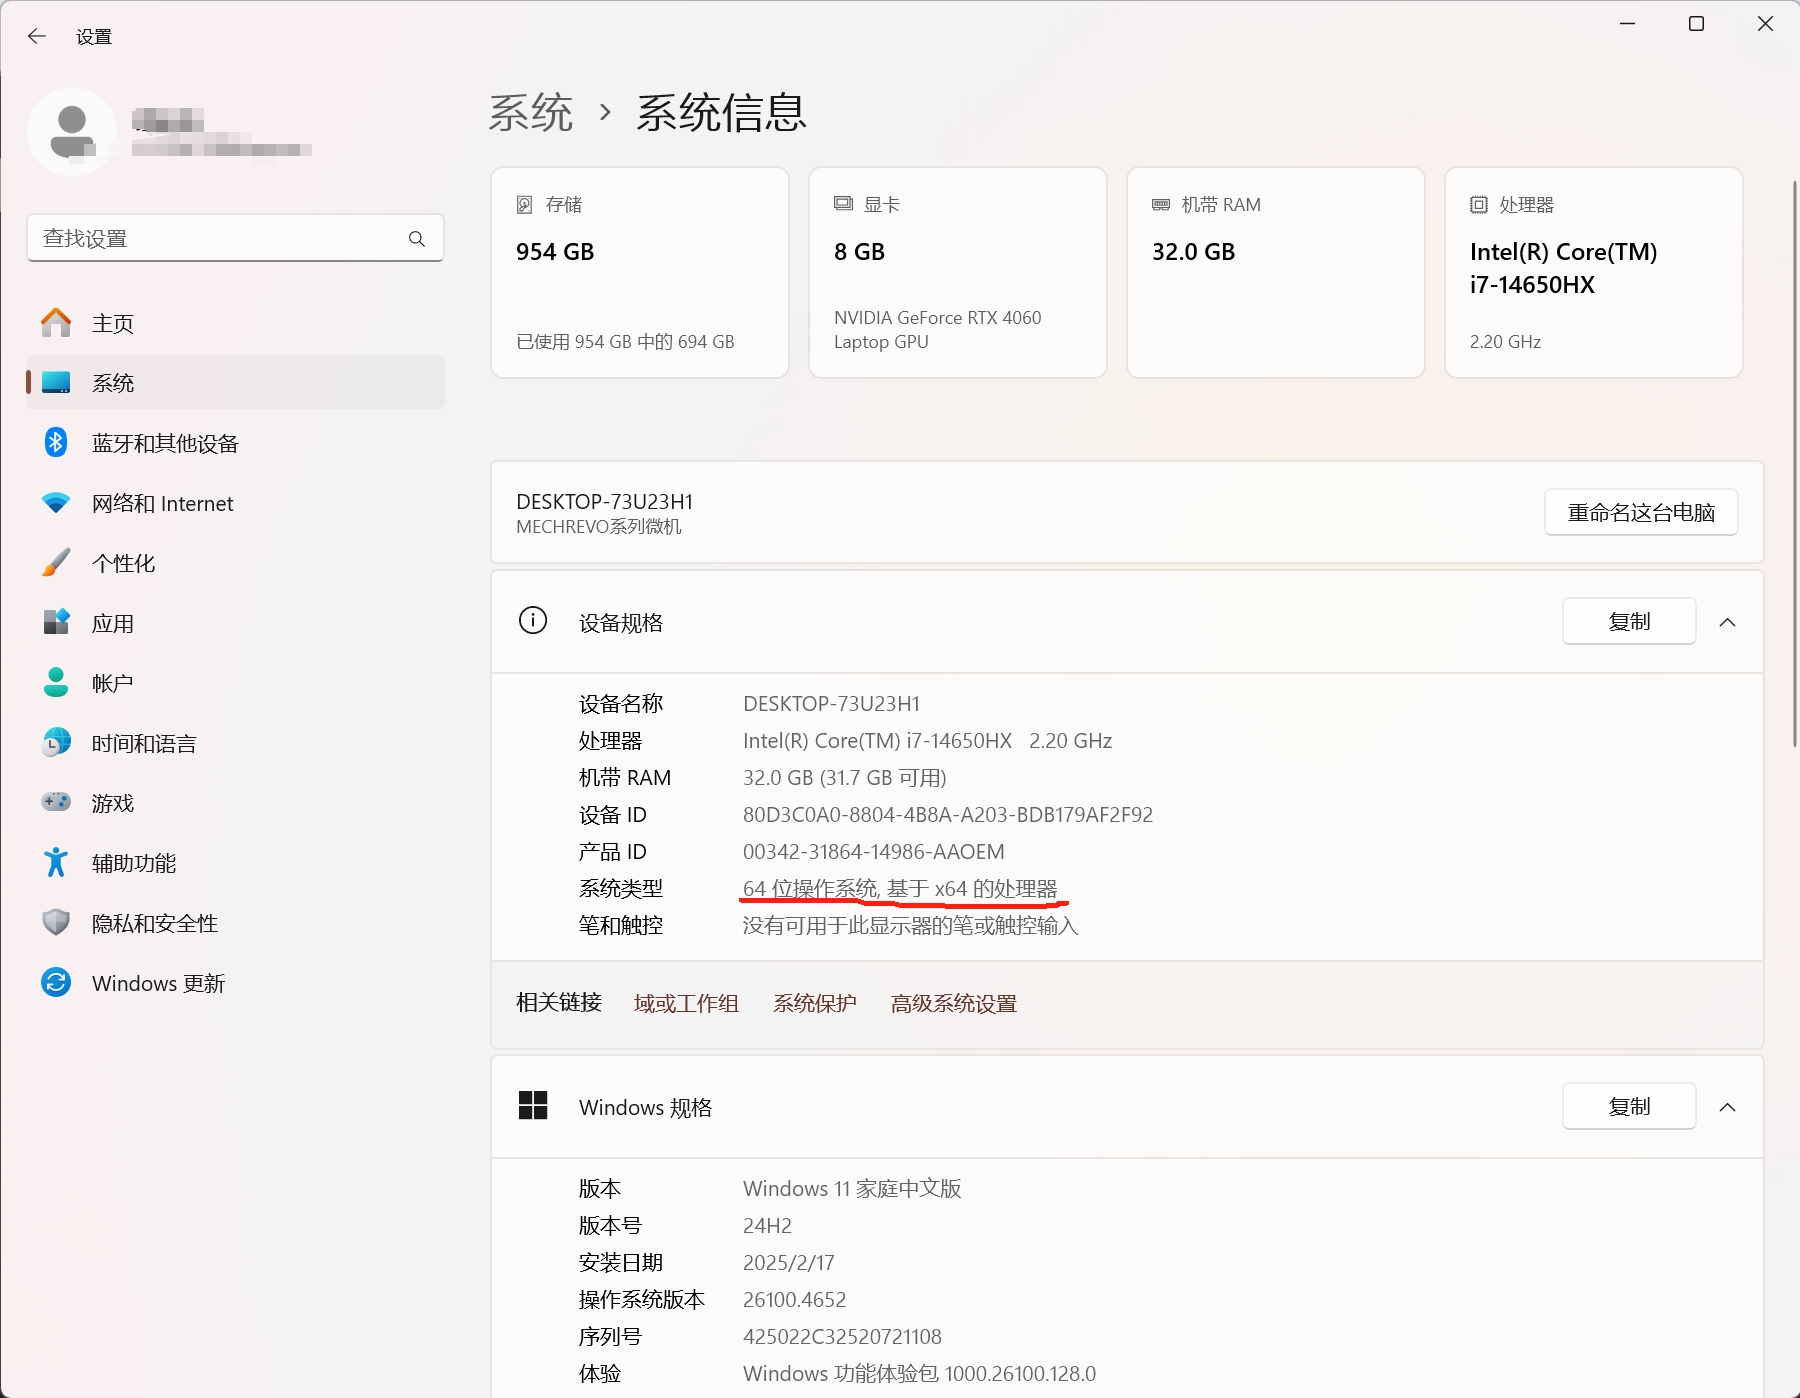Click the search magnifier icon
Viewport: 1800px width, 1398px height.
click(x=417, y=238)
